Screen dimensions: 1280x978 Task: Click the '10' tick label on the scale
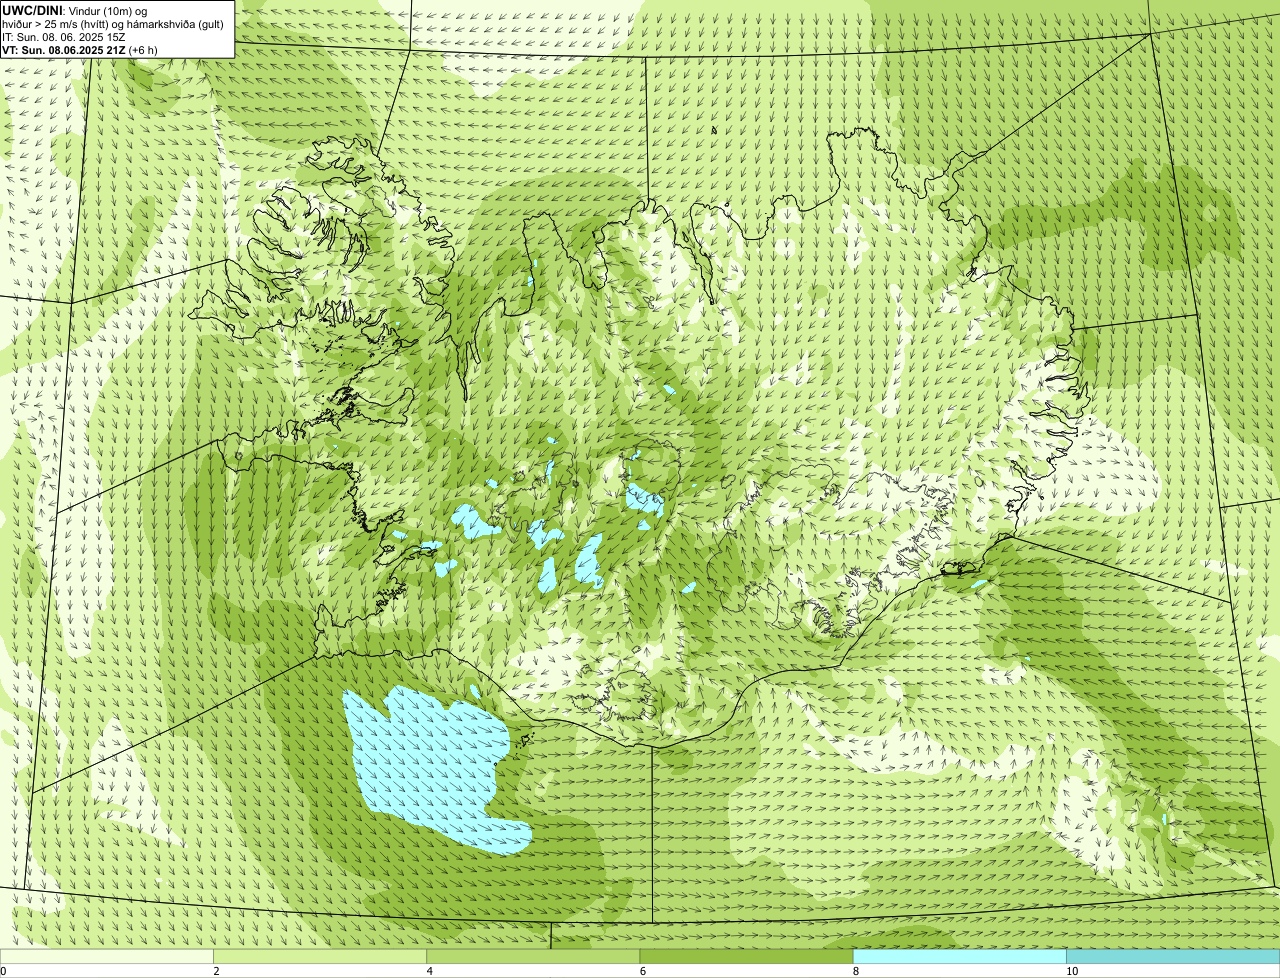pos(1071,971)
